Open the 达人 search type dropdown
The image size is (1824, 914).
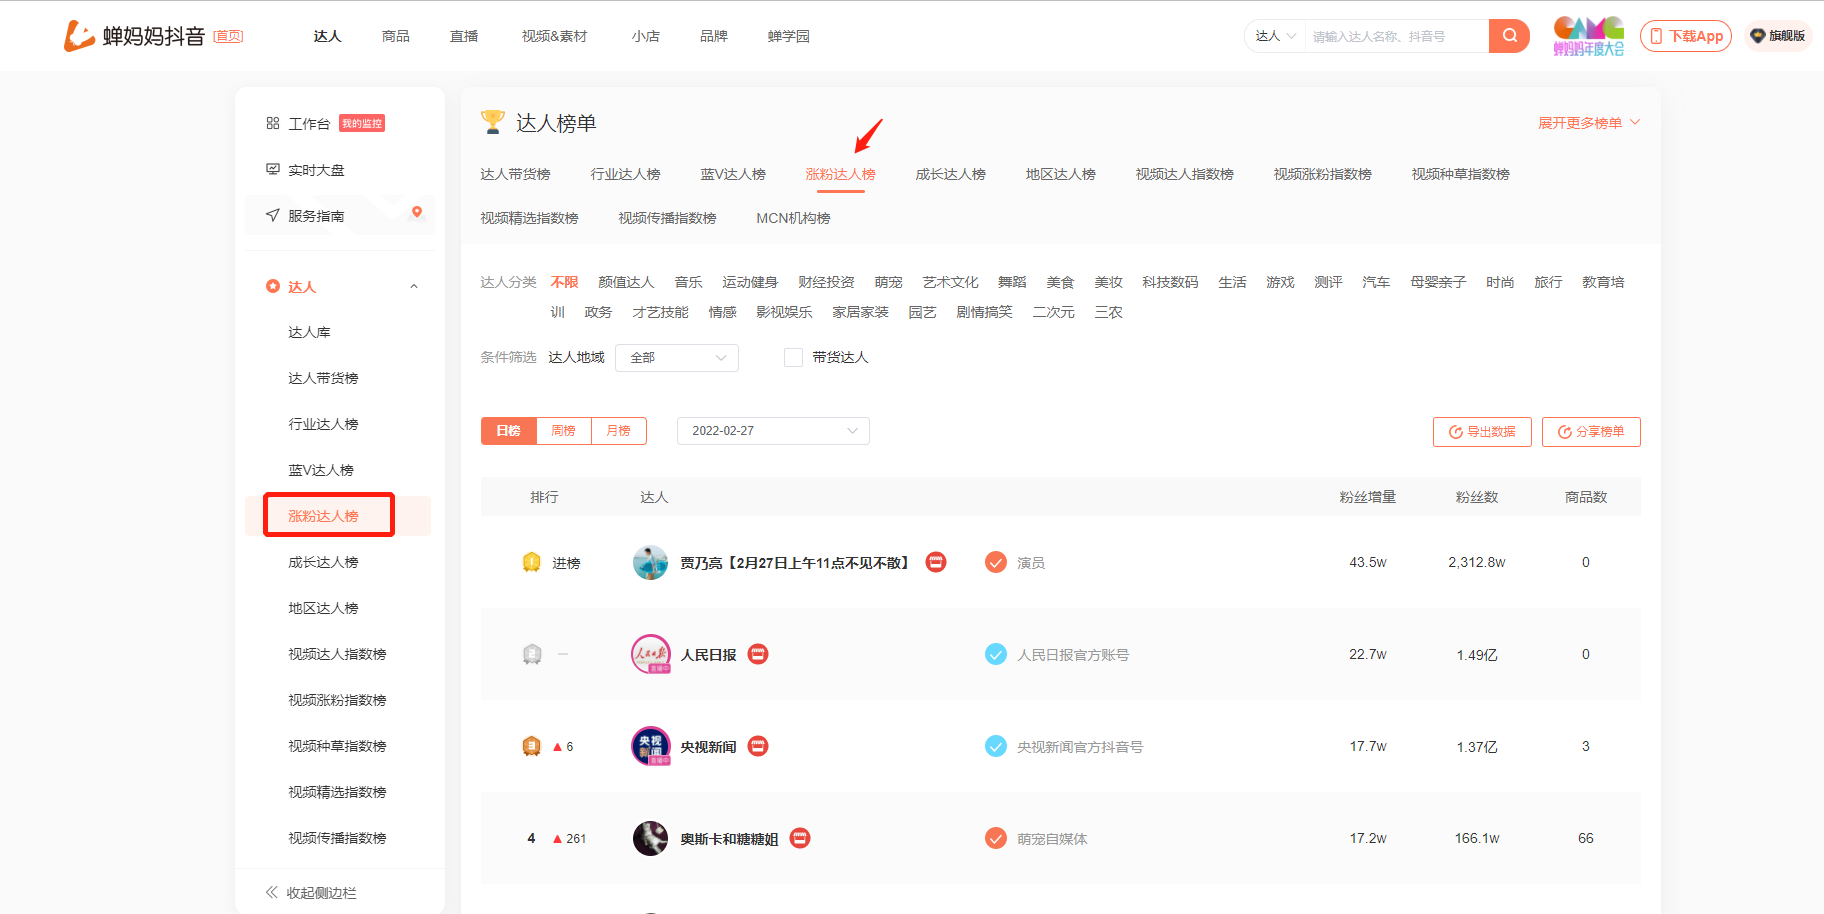pos(1275,36)
